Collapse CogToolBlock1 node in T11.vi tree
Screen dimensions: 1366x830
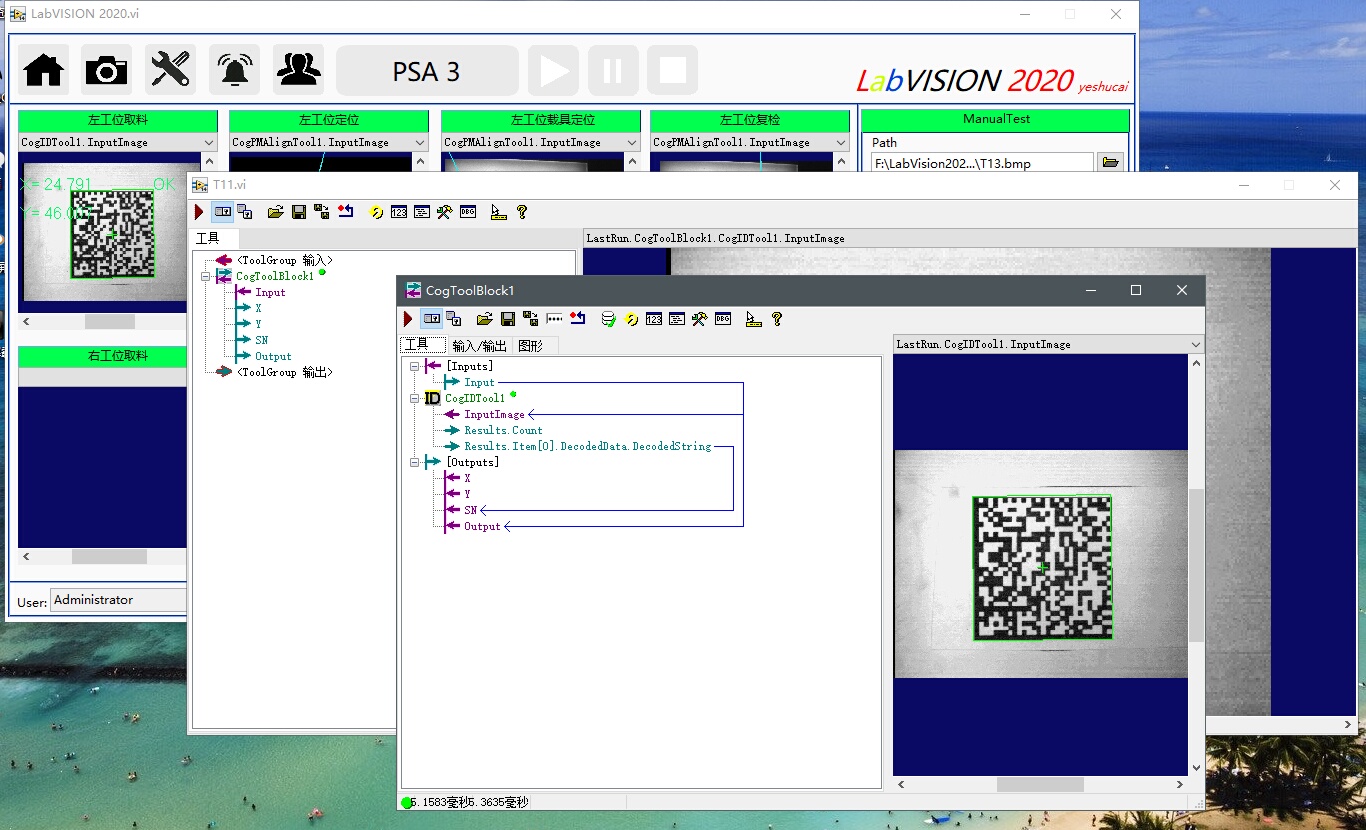click(x=206, y=276)
